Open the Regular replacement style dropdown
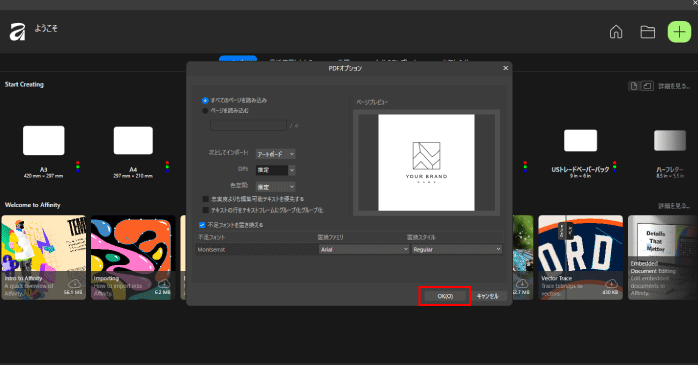Screen dimensions: 698x365 click(457, 249)
